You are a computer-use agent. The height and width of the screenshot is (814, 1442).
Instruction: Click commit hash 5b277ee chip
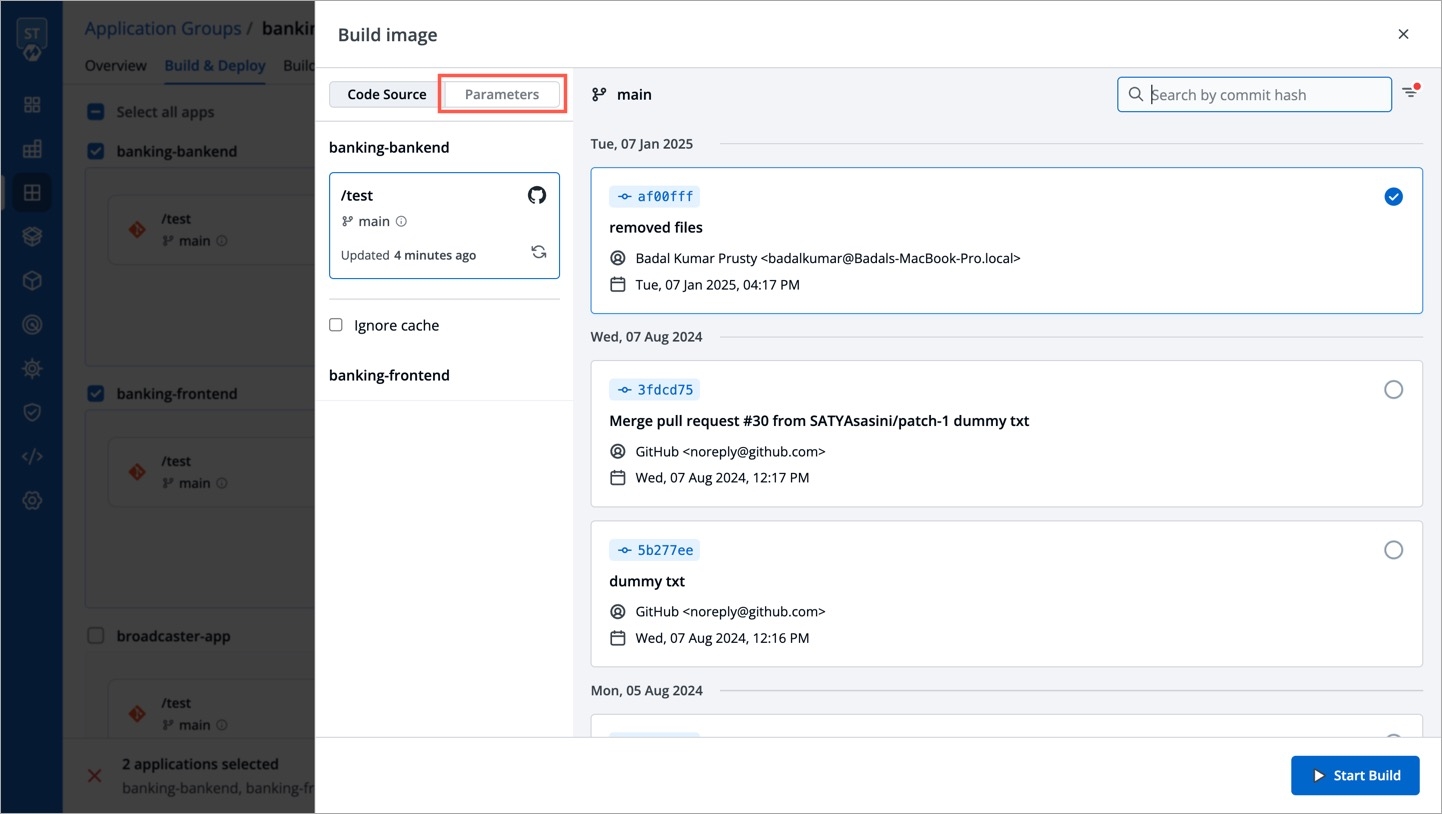[655, 550]
